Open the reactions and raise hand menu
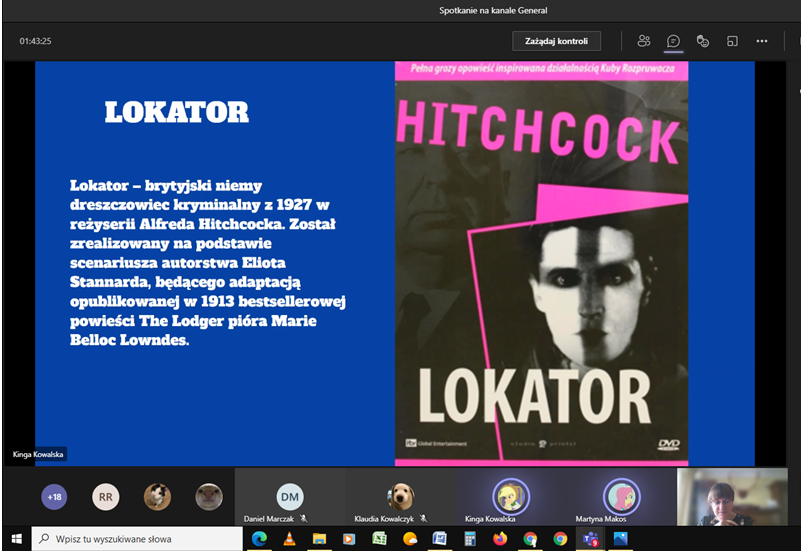Viewport: 801px width, 556px height. tap(703, 41)
